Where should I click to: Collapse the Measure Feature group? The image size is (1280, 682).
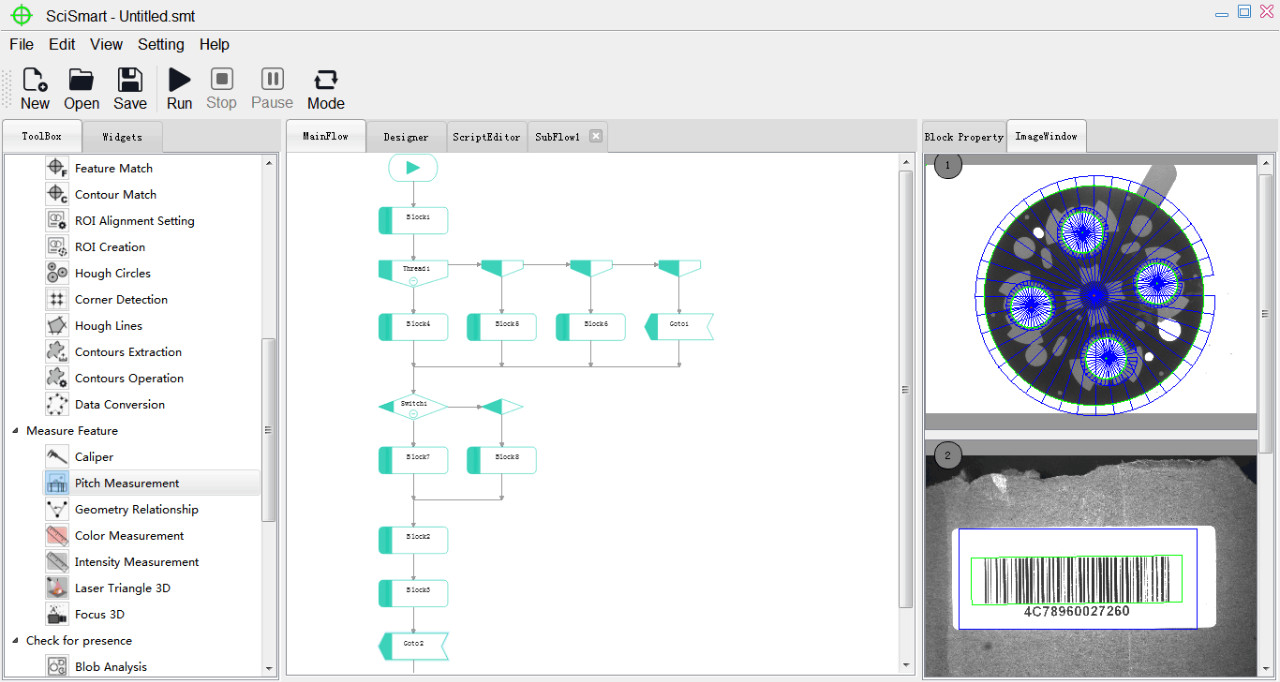[15, 431]
